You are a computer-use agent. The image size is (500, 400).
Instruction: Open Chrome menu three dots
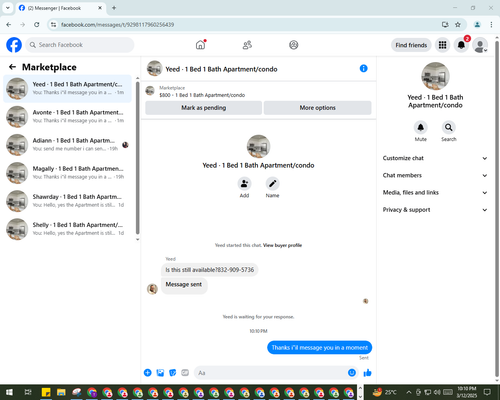(491, 25)
